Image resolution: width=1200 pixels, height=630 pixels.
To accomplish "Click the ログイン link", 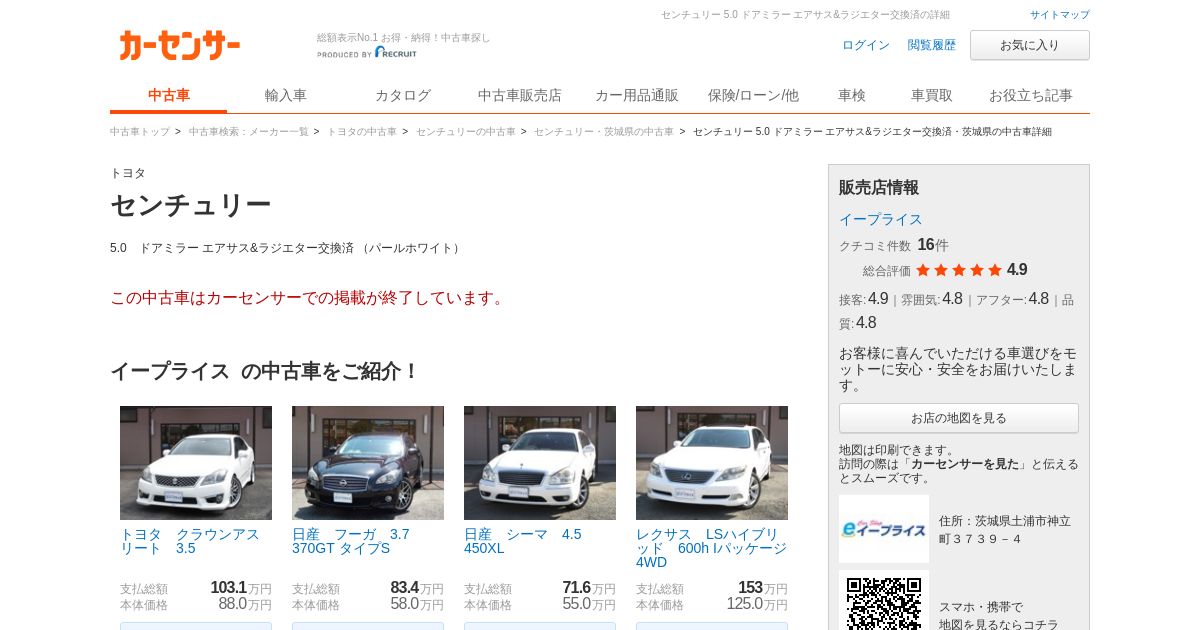I will [866, 45].
